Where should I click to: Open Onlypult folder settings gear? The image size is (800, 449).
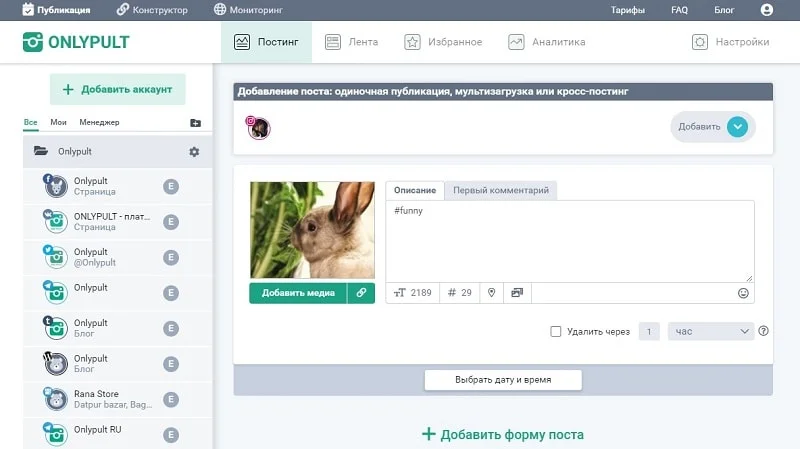click(x=194, y=152)
